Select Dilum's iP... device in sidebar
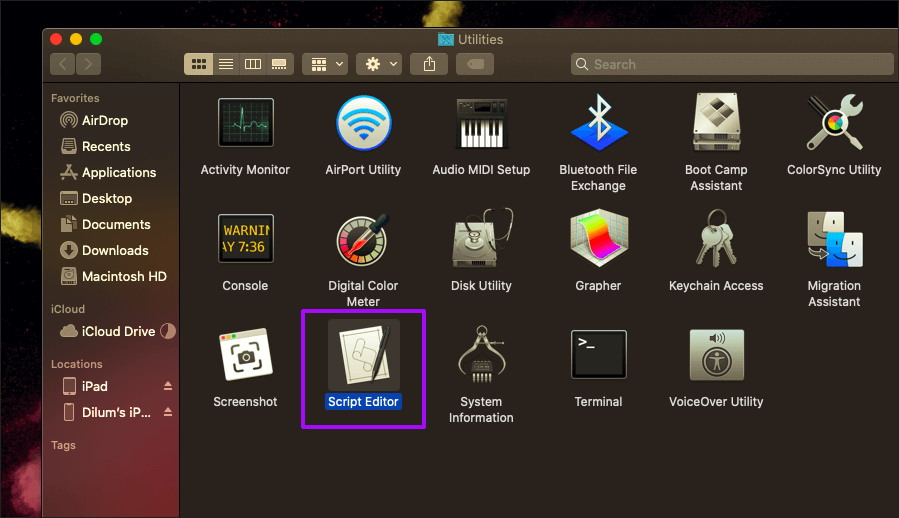899x518 pixels. click(103, 412)
